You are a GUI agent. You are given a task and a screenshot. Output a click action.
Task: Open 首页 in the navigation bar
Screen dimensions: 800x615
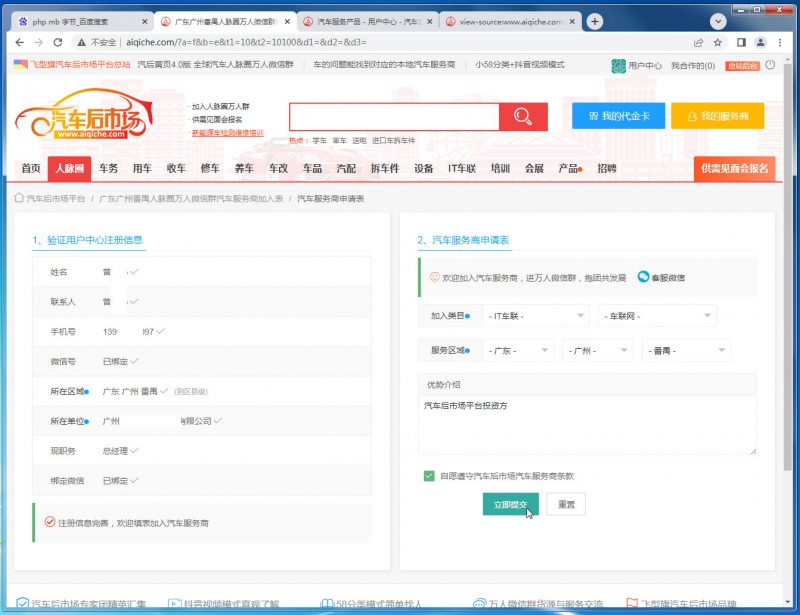[x=31, y=168]
